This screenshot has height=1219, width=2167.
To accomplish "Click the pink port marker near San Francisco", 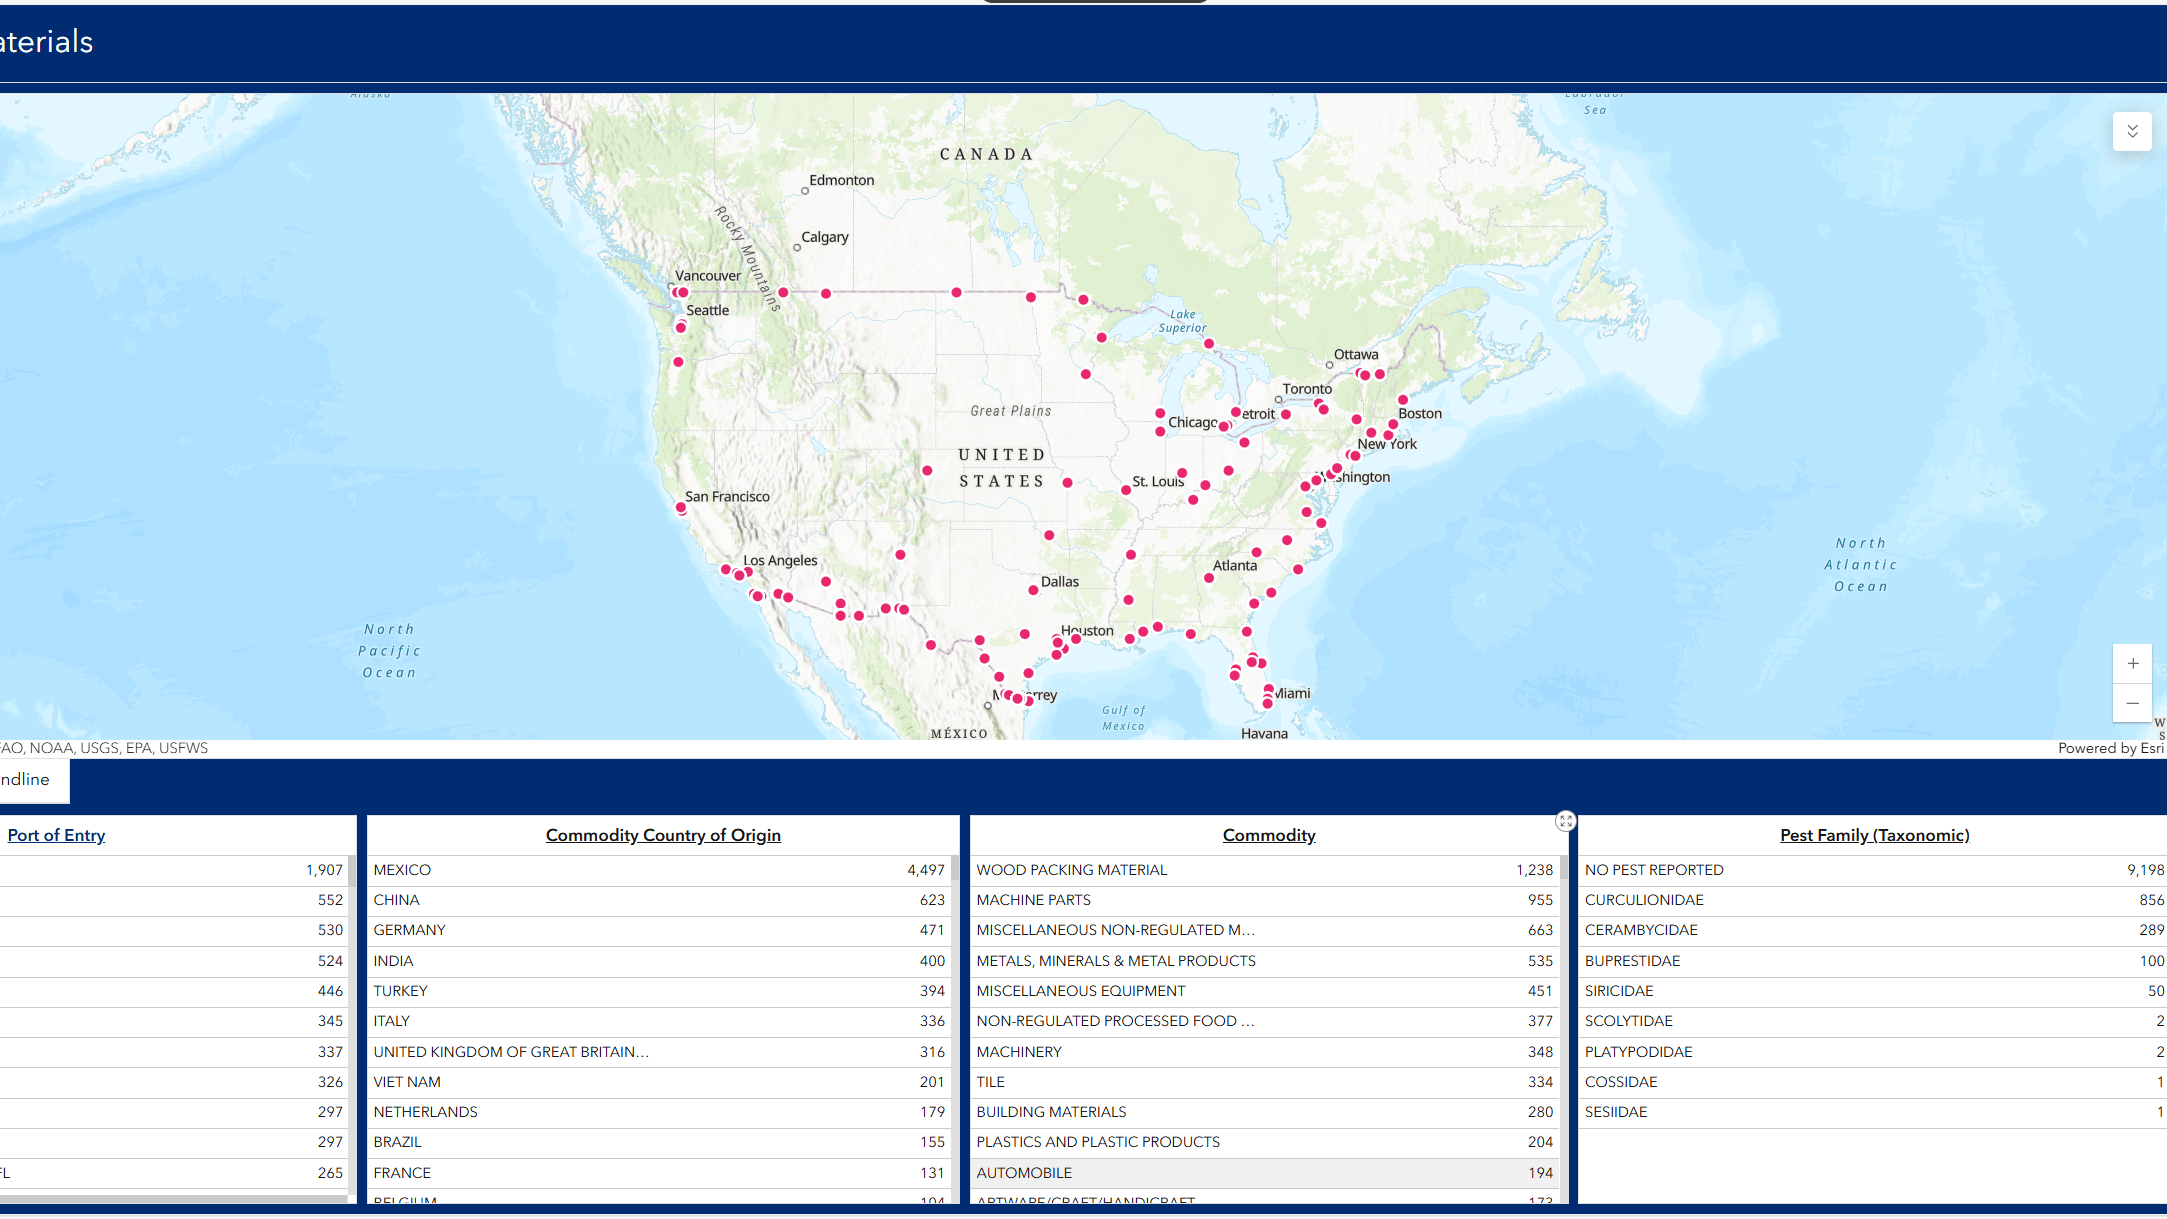I will coord(681,508).
